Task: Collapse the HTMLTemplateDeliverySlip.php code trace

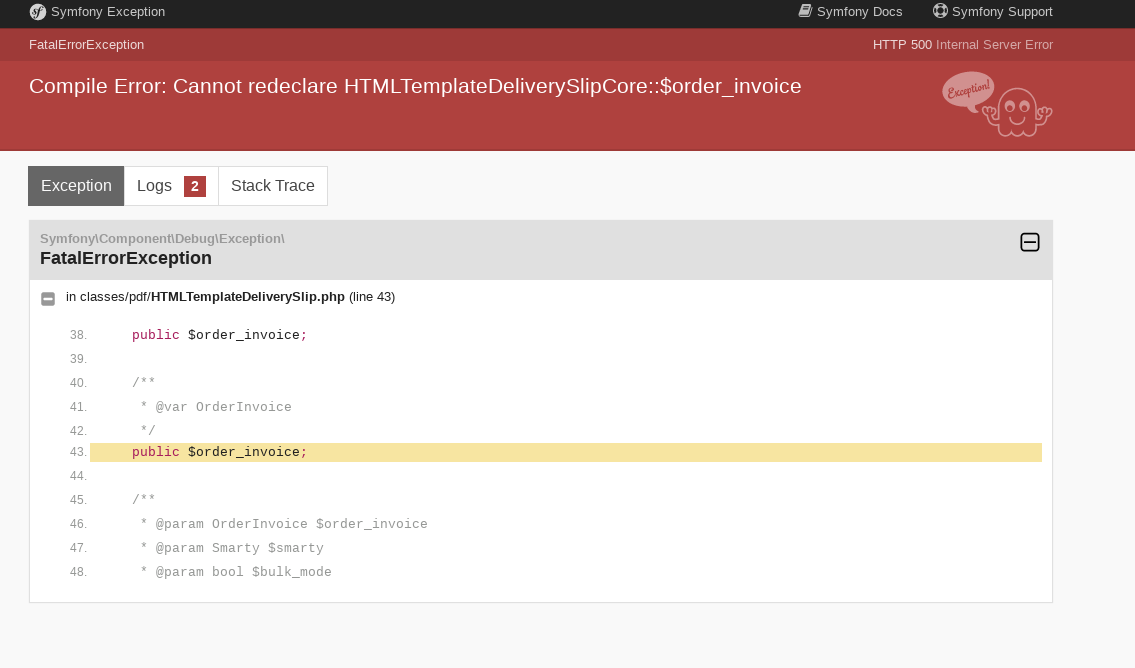Action: tap(48, 297)
